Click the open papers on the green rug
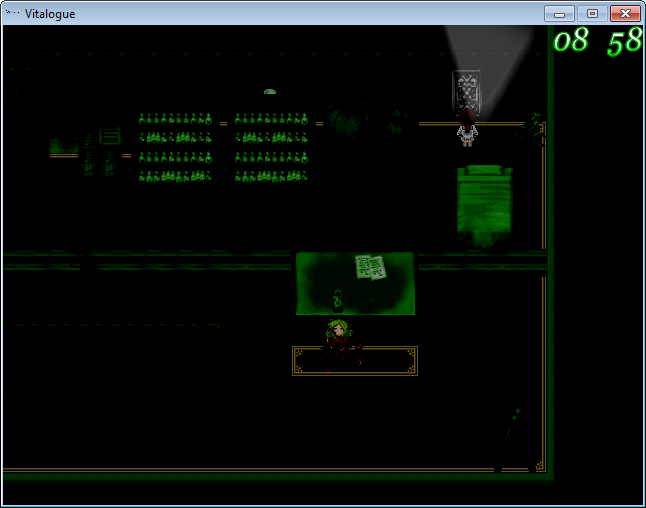646x508 pixels. click(x=370, y=267)
